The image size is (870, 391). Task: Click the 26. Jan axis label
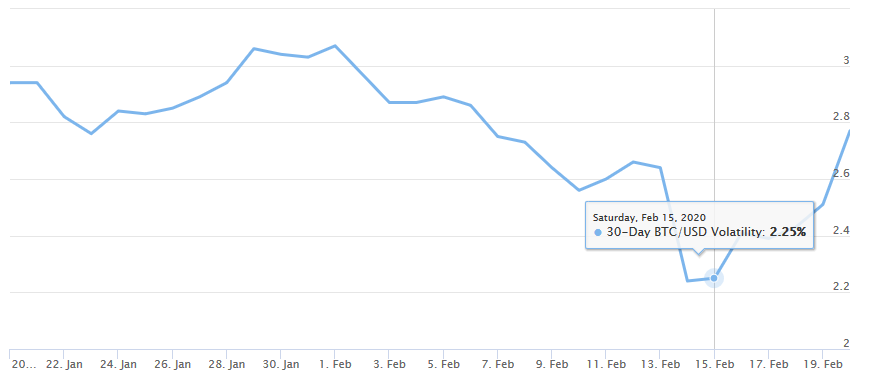click(x=172, y=364)
